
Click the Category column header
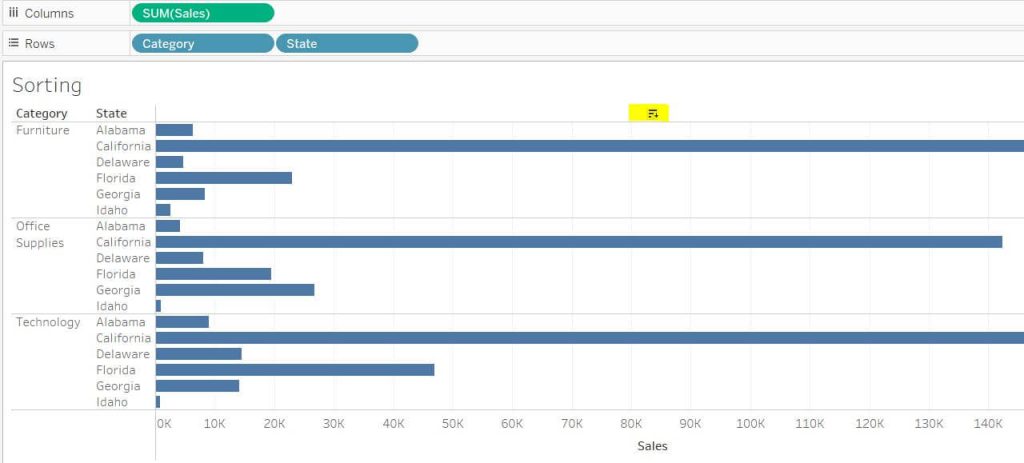pyautogui.click(x=42, y=113)
